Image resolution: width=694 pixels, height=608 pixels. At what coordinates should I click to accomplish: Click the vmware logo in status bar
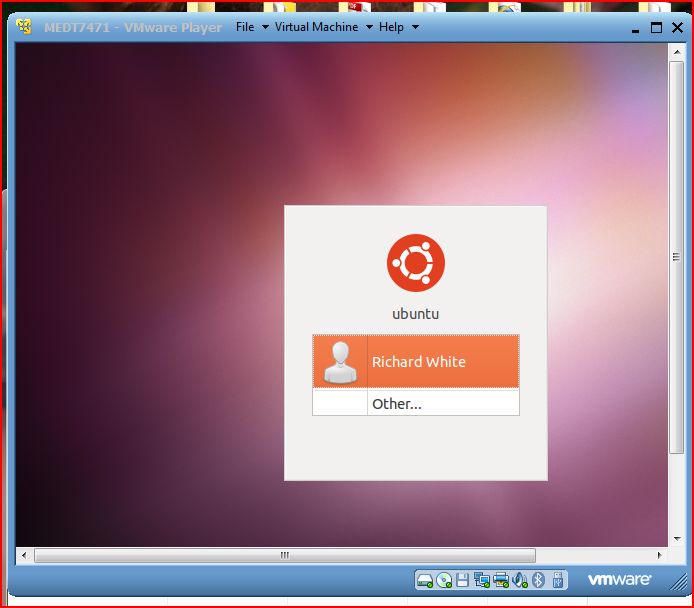(x=619, y=579)
